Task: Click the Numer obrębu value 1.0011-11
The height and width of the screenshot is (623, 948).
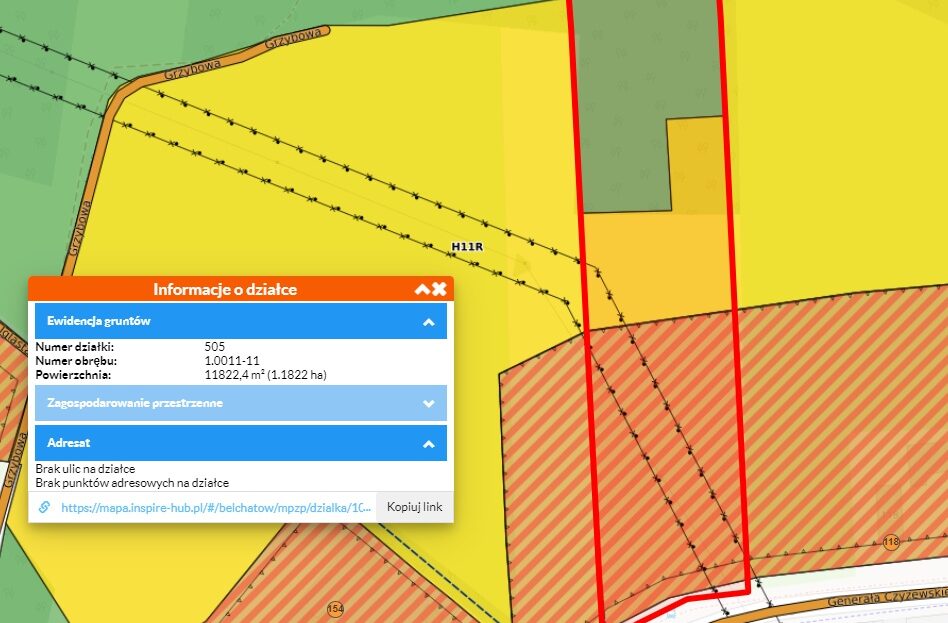Action: click(232, 361)
